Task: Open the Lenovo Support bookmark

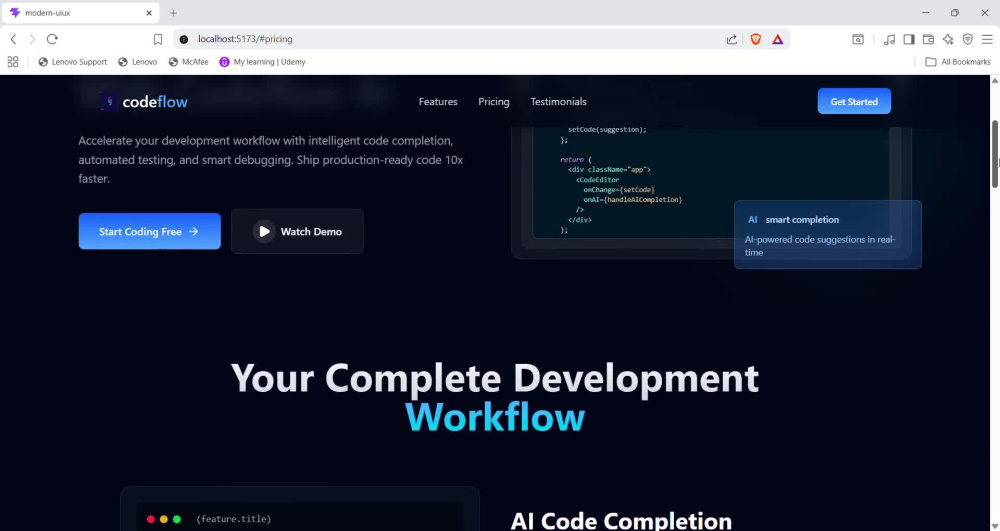Action: 73,62
